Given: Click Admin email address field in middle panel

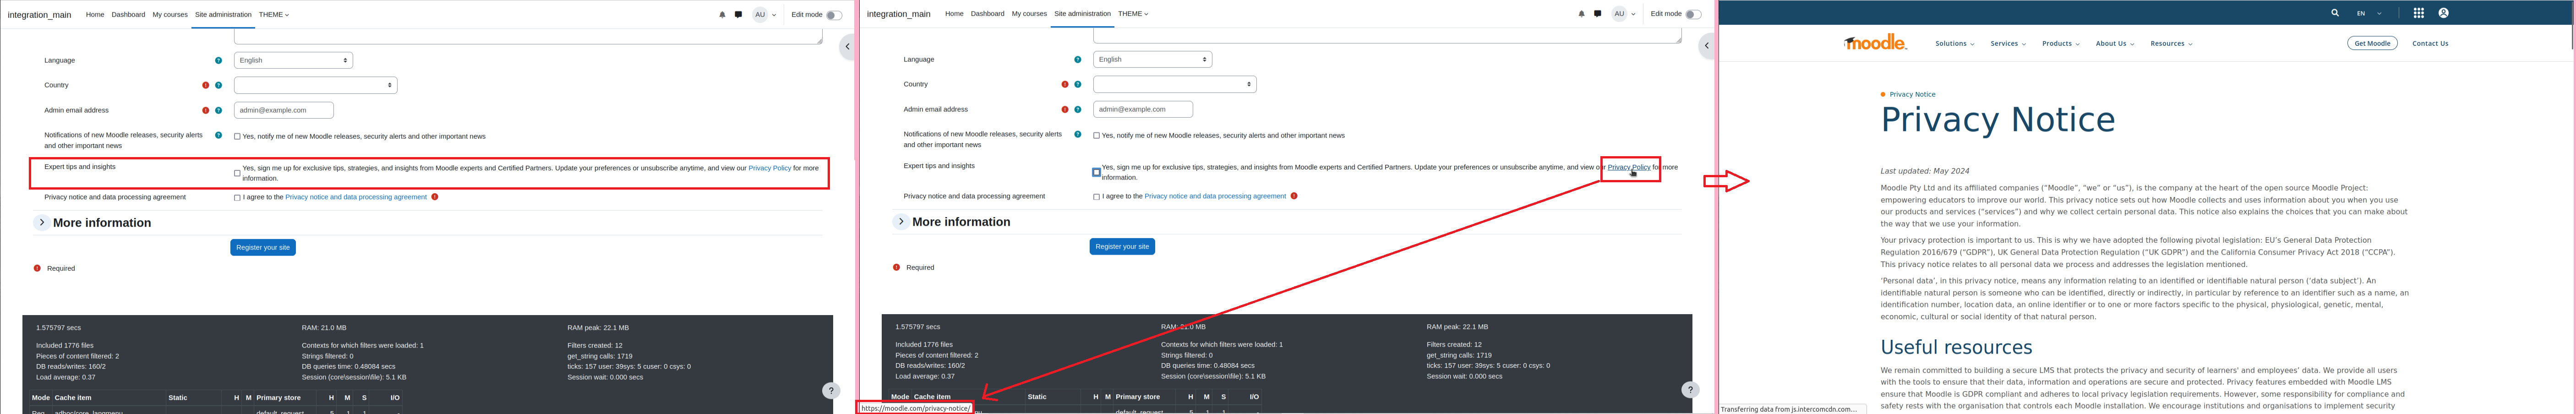Looking at the screenshot, I should [x=1143, y=109].
